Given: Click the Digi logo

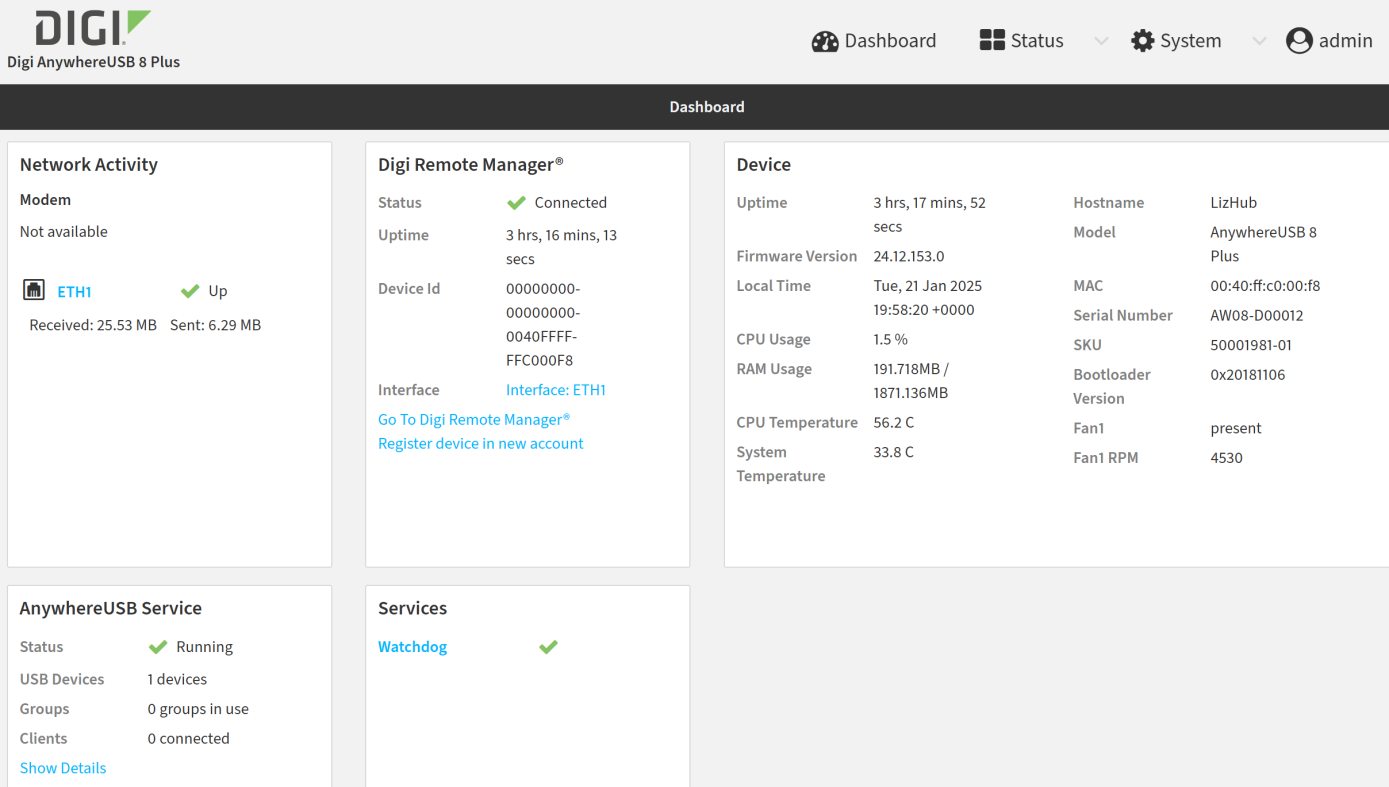Looking at the screenshot, I should (x=93, y=27).
